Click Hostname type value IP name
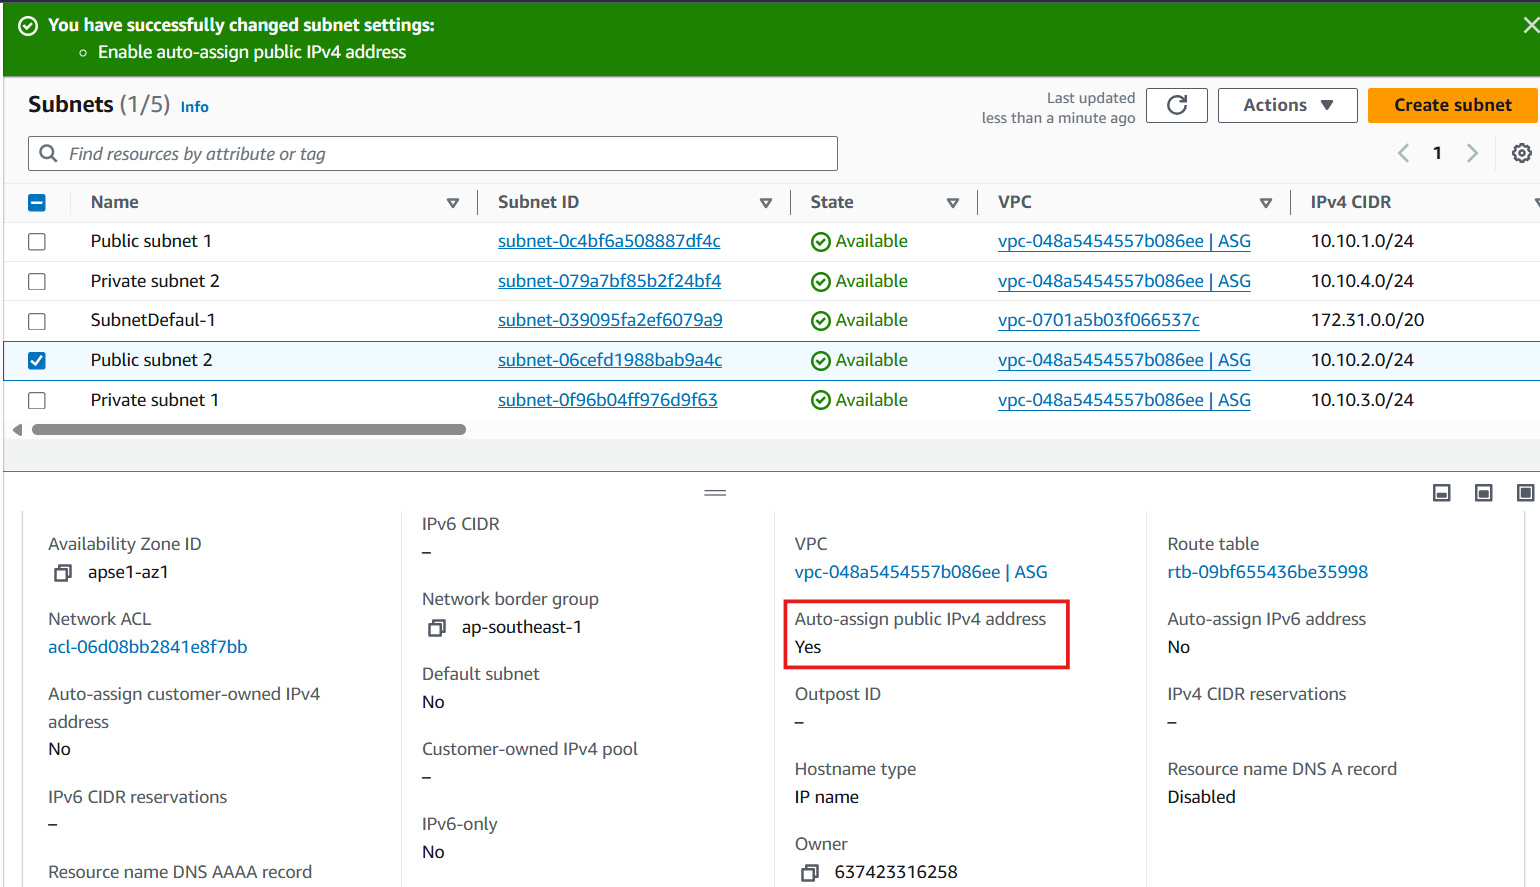This screenshot has width=1540, height=887. [x=827, y=797]
